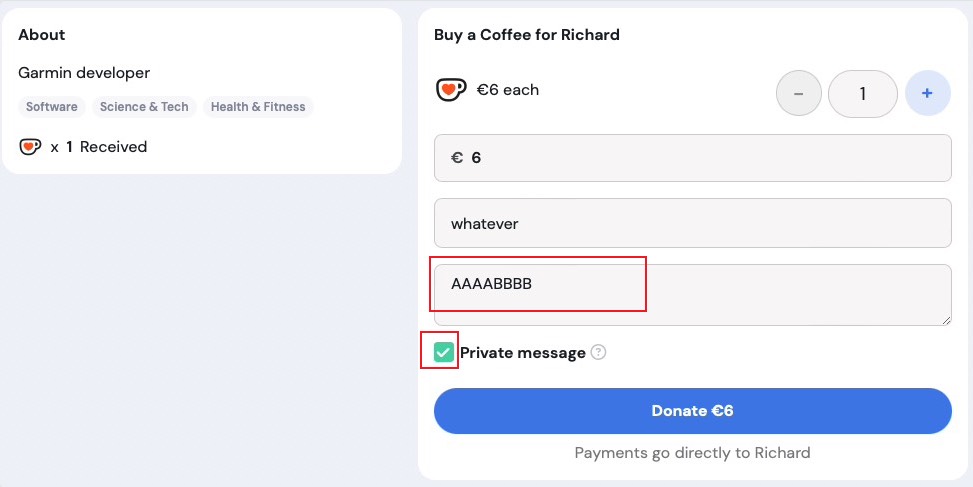Increase coffee quantity with plus button
Viewport: 973px width, 487px height.
tap(928, 94)
